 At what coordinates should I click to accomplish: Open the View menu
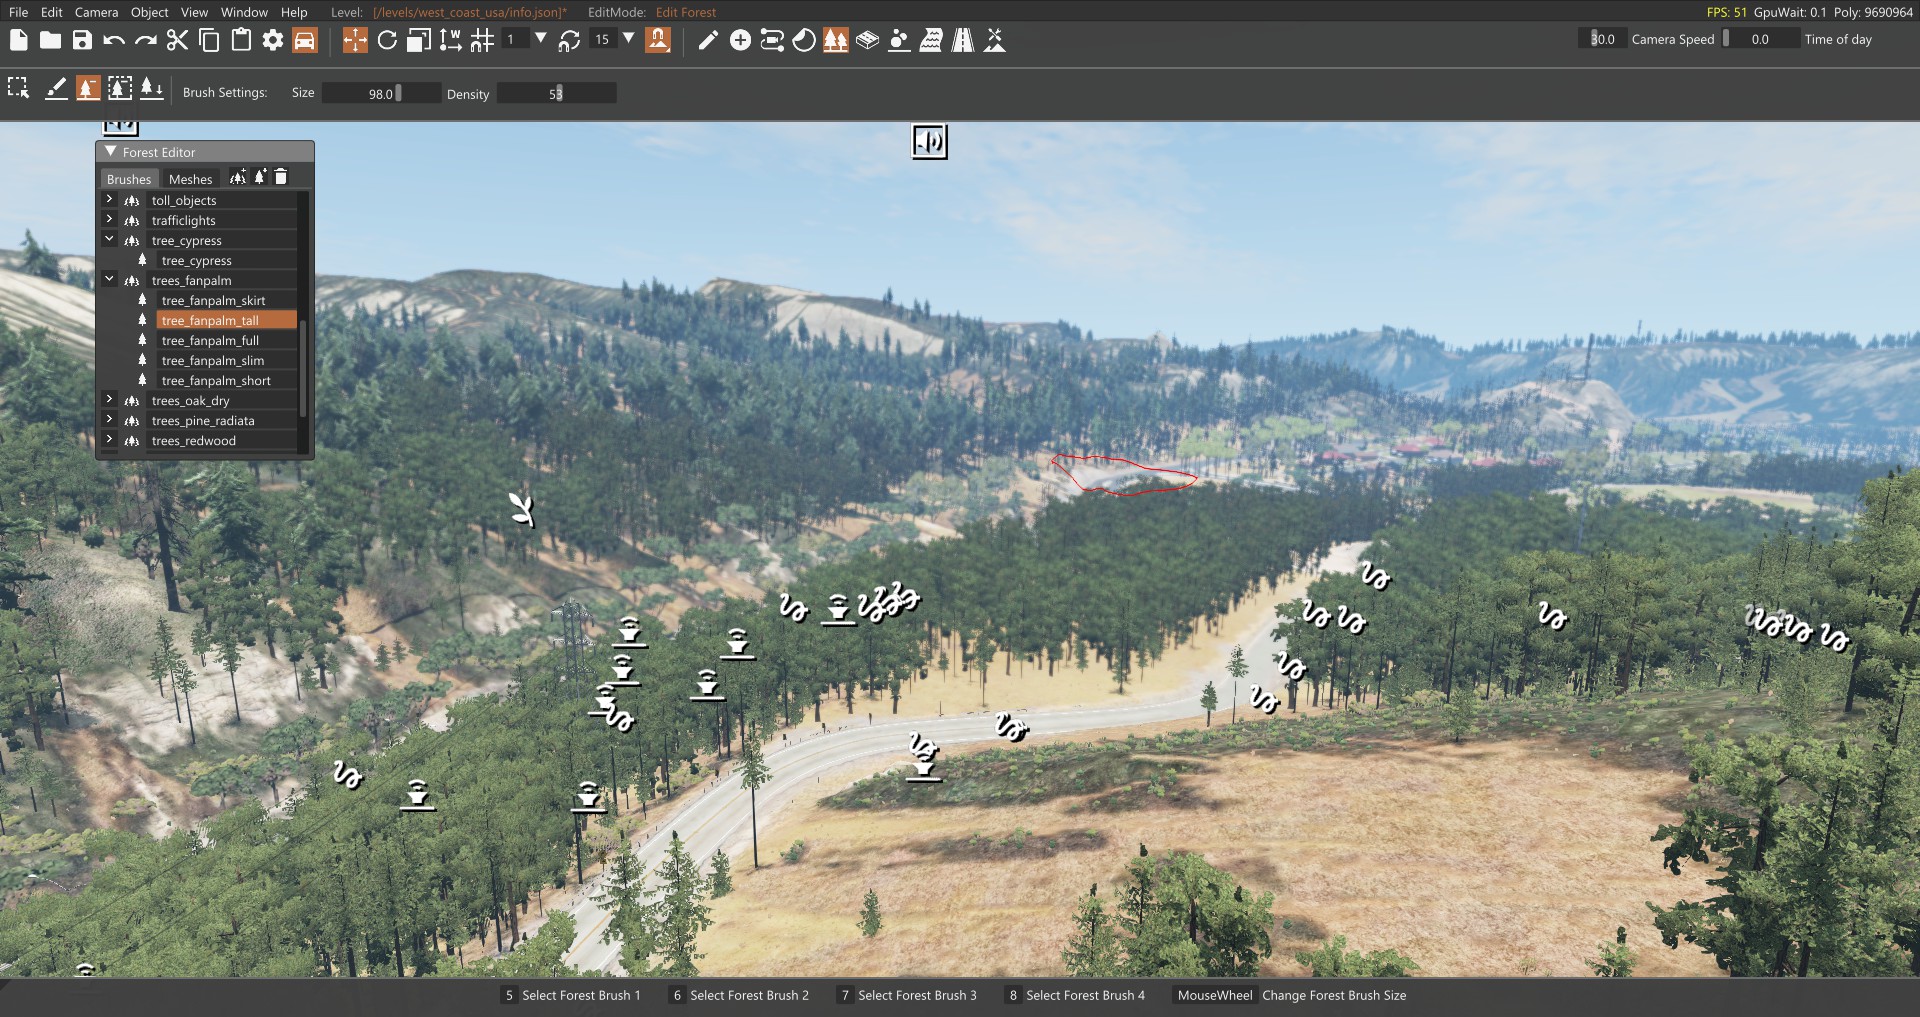194,12
